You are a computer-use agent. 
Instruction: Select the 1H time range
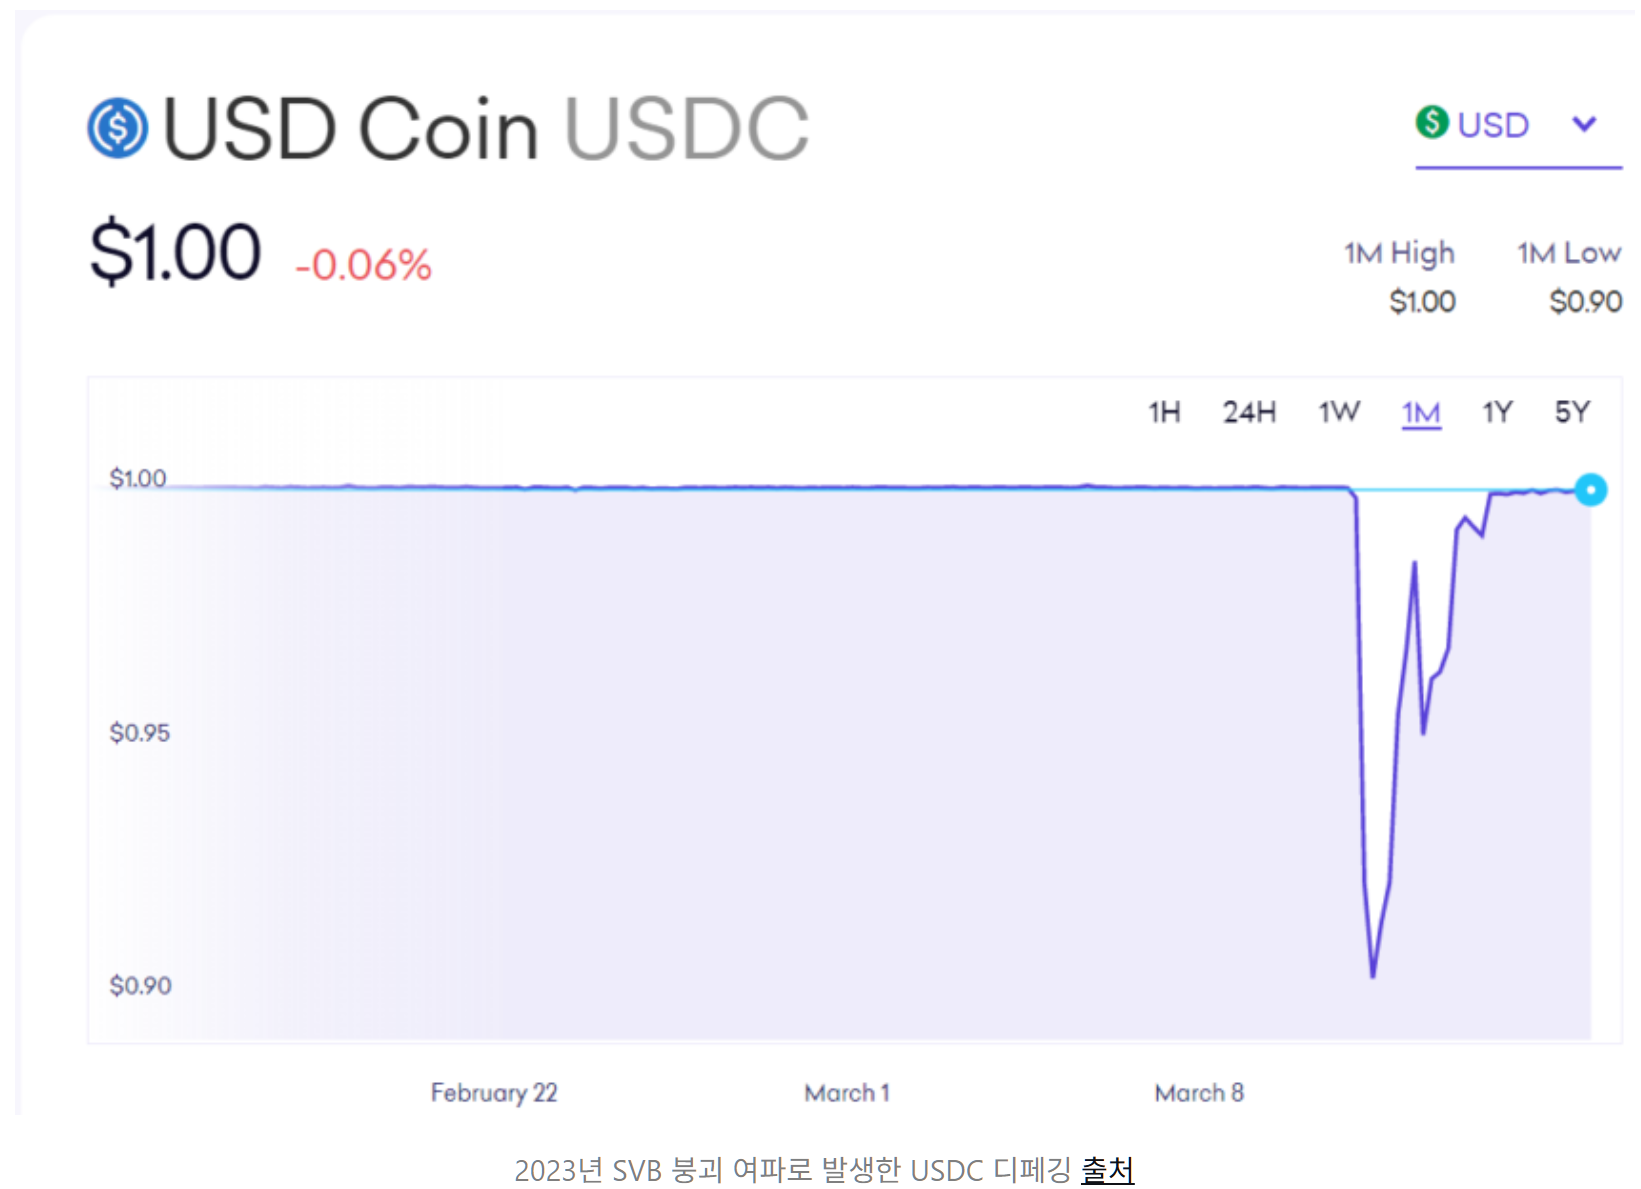click(x=1164, y=412)
